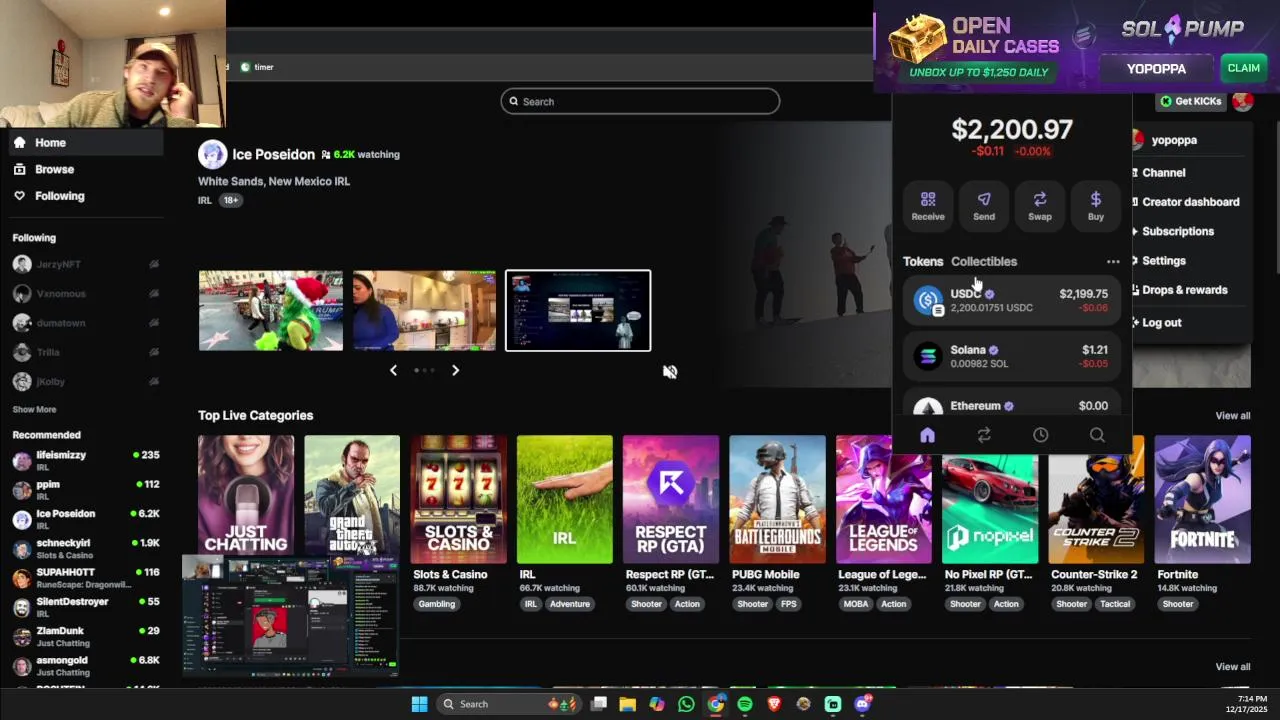Click the Gambling tag under Slots & Casino

pyautogui.click(x=437, y=604)
